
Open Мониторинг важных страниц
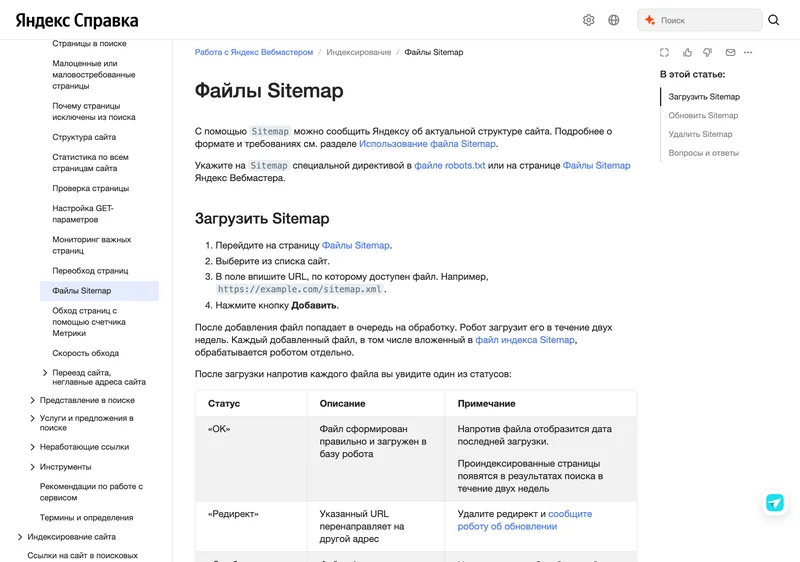pyautogui.click(x=92, y=245)
